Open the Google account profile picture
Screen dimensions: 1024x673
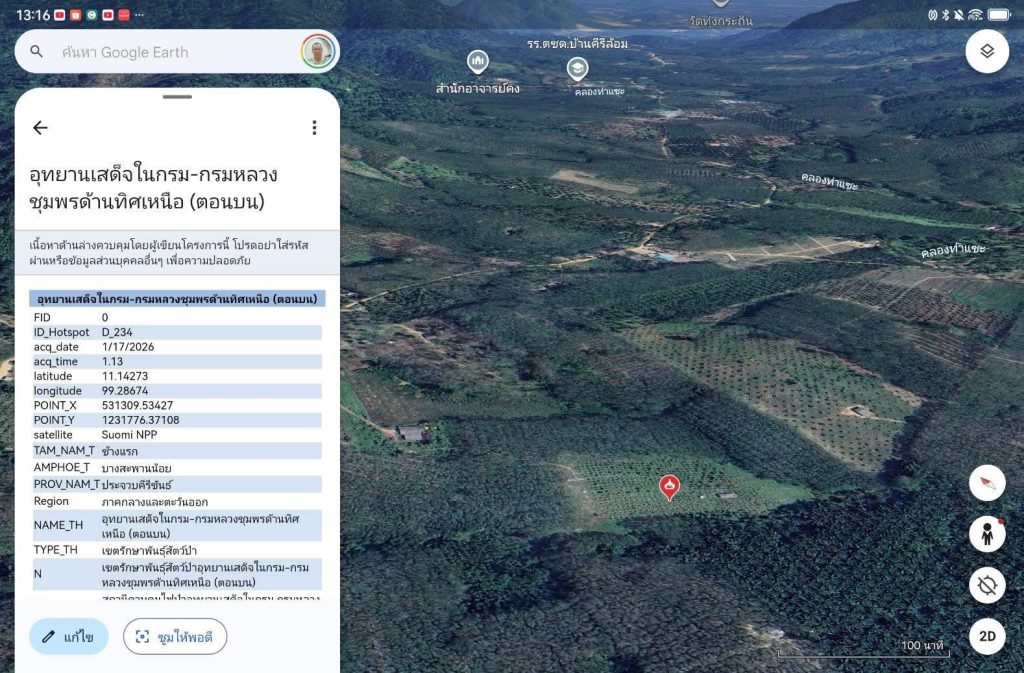tap(318, 52)
